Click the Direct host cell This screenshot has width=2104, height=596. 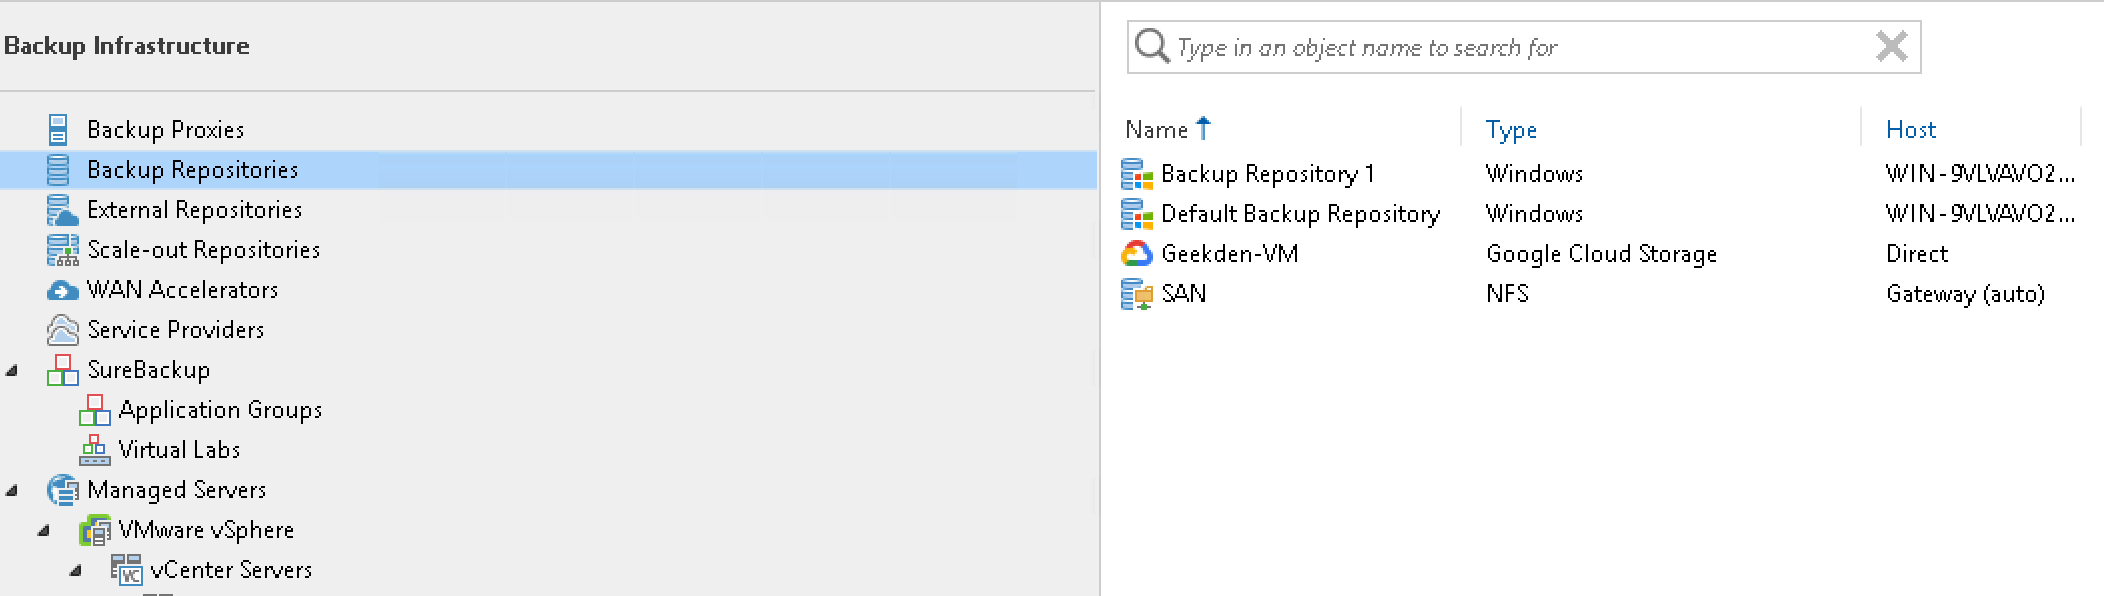1917,254
